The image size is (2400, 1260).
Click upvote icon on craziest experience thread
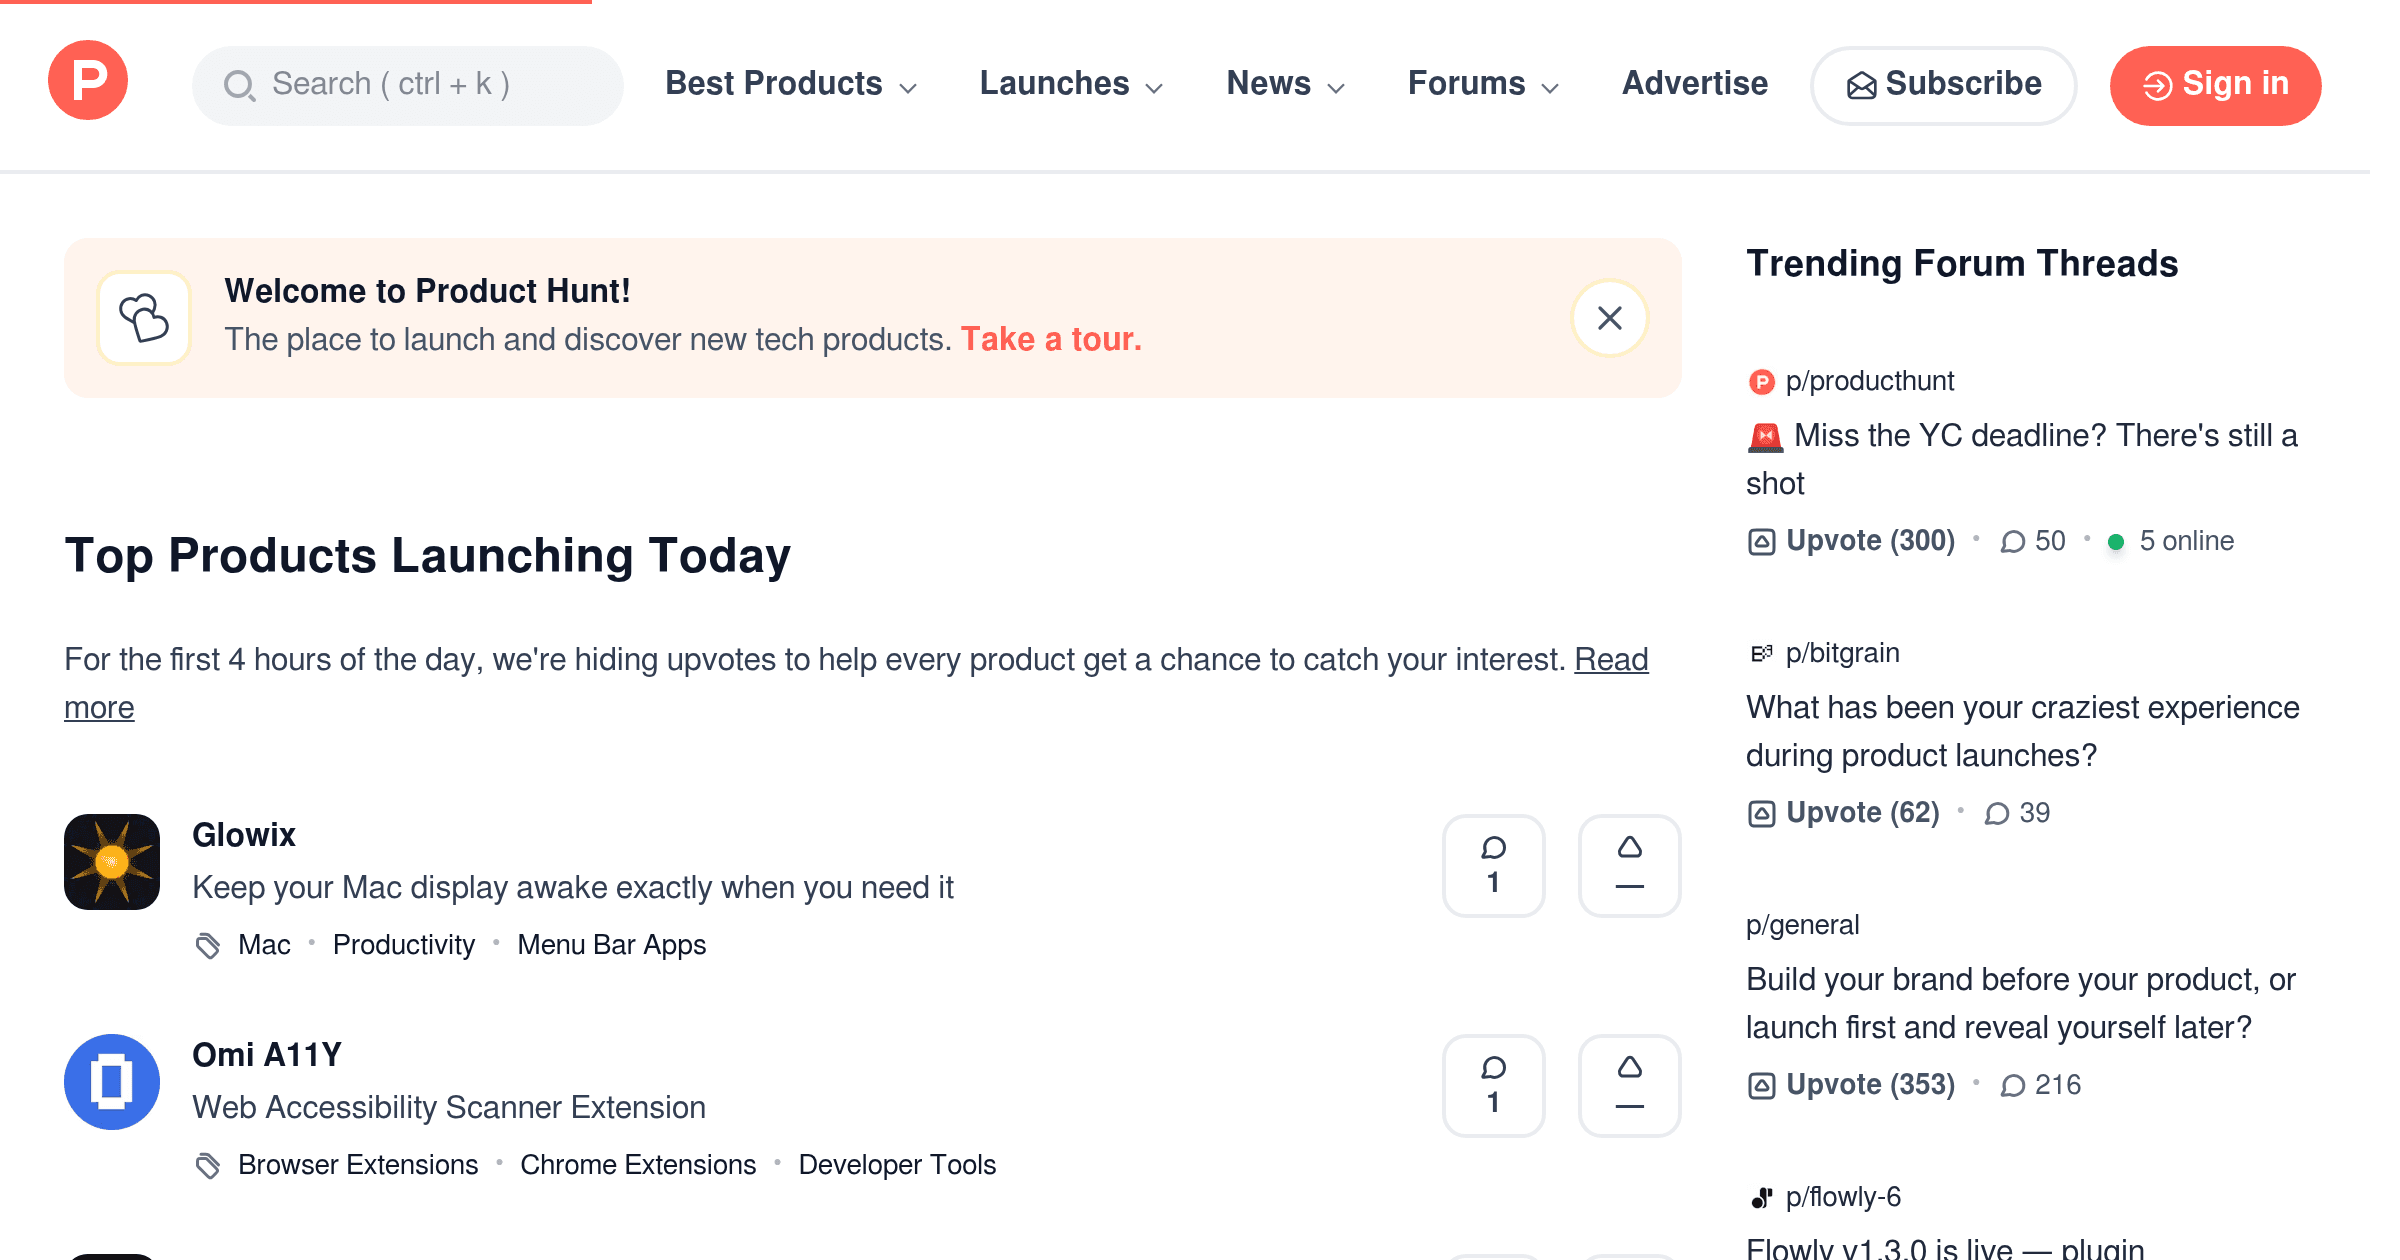coord(1761,814)
